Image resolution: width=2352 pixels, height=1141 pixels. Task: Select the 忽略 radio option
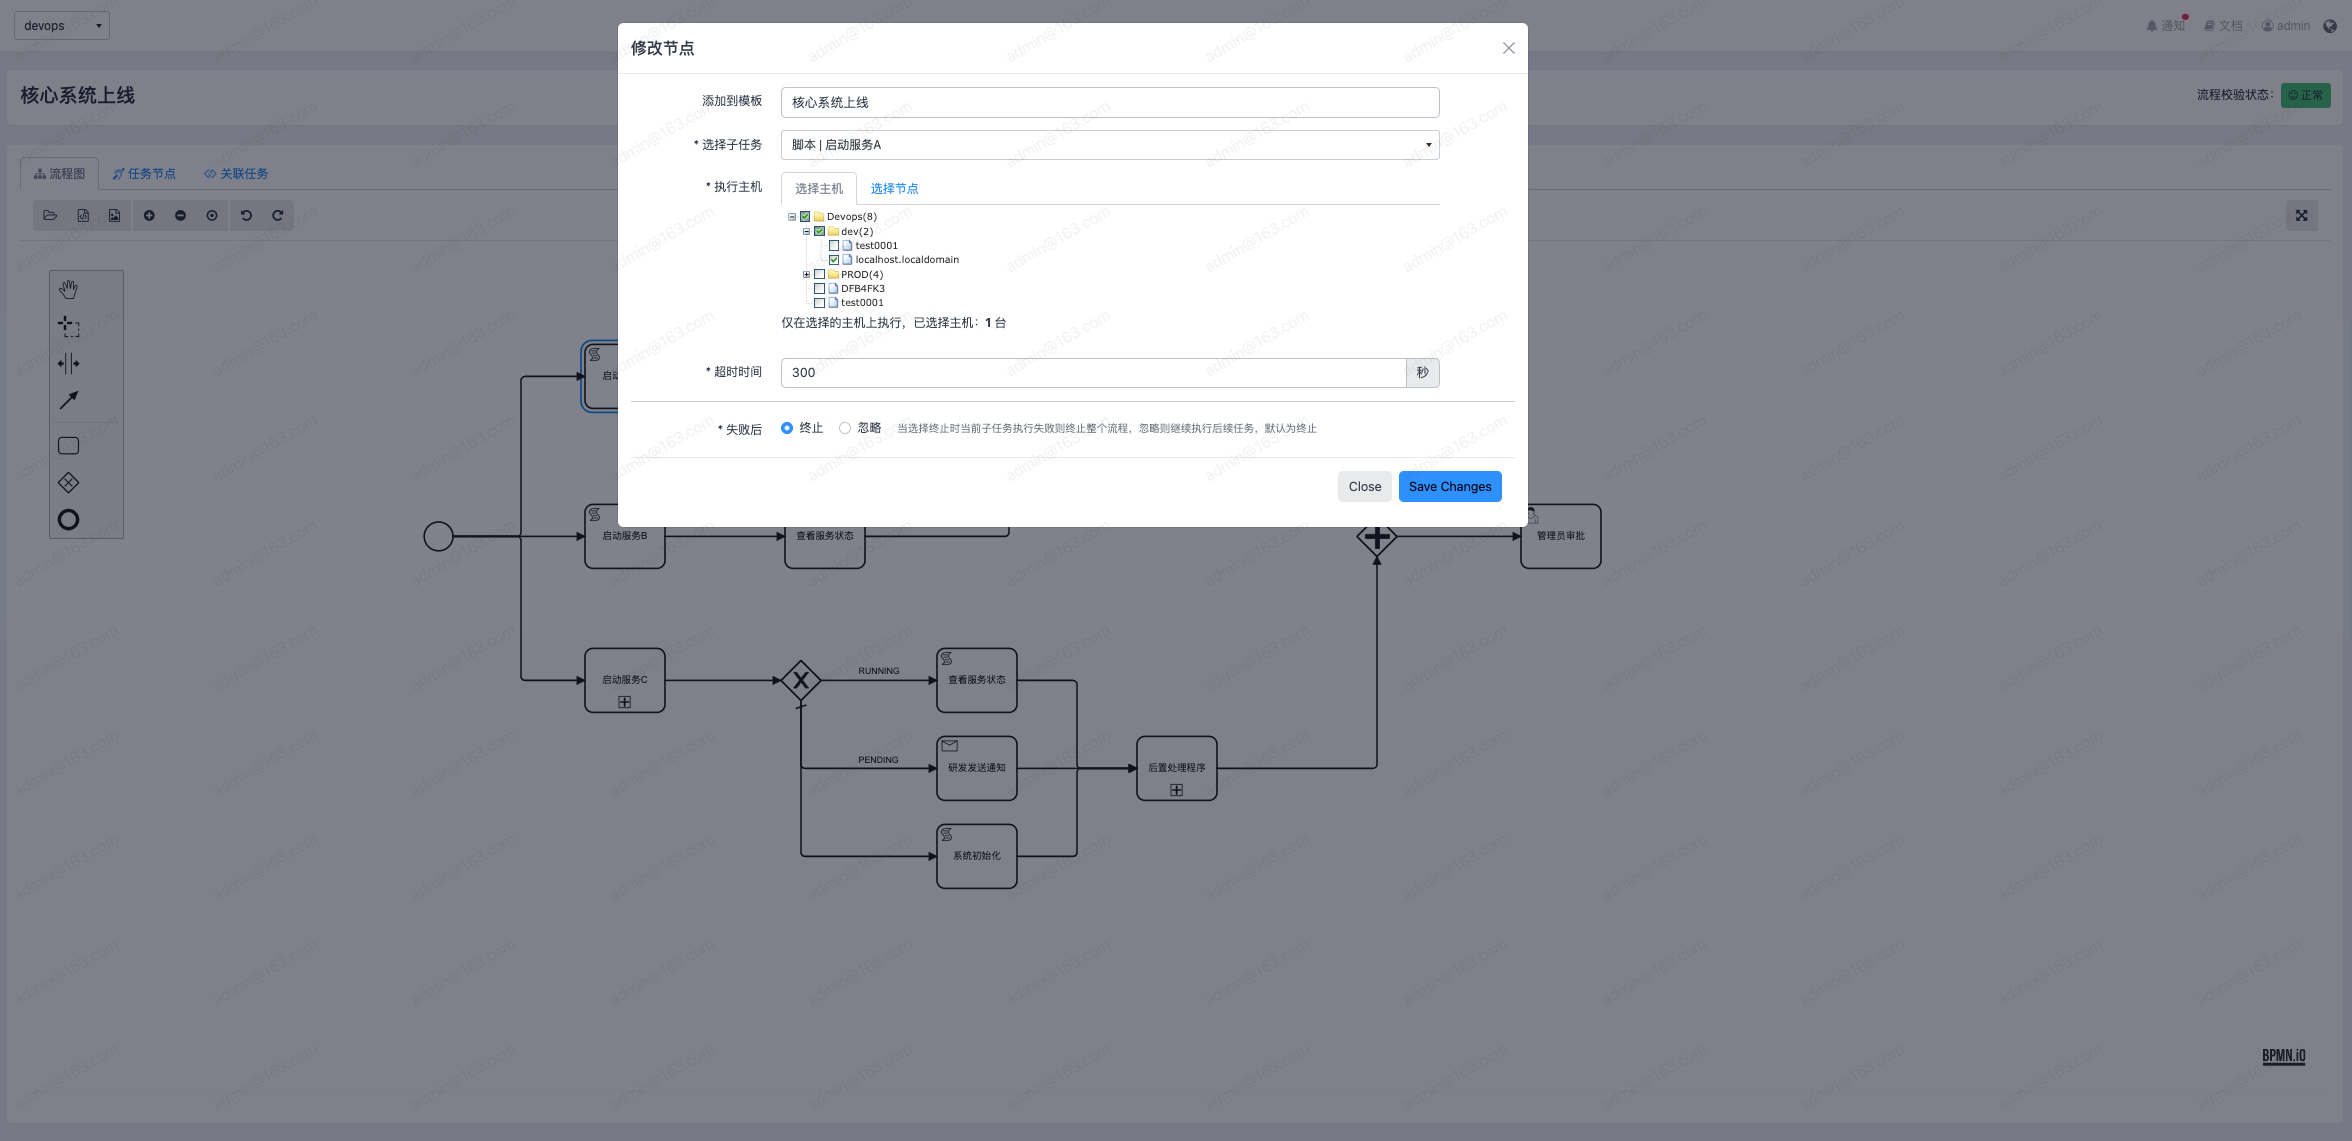845,428
